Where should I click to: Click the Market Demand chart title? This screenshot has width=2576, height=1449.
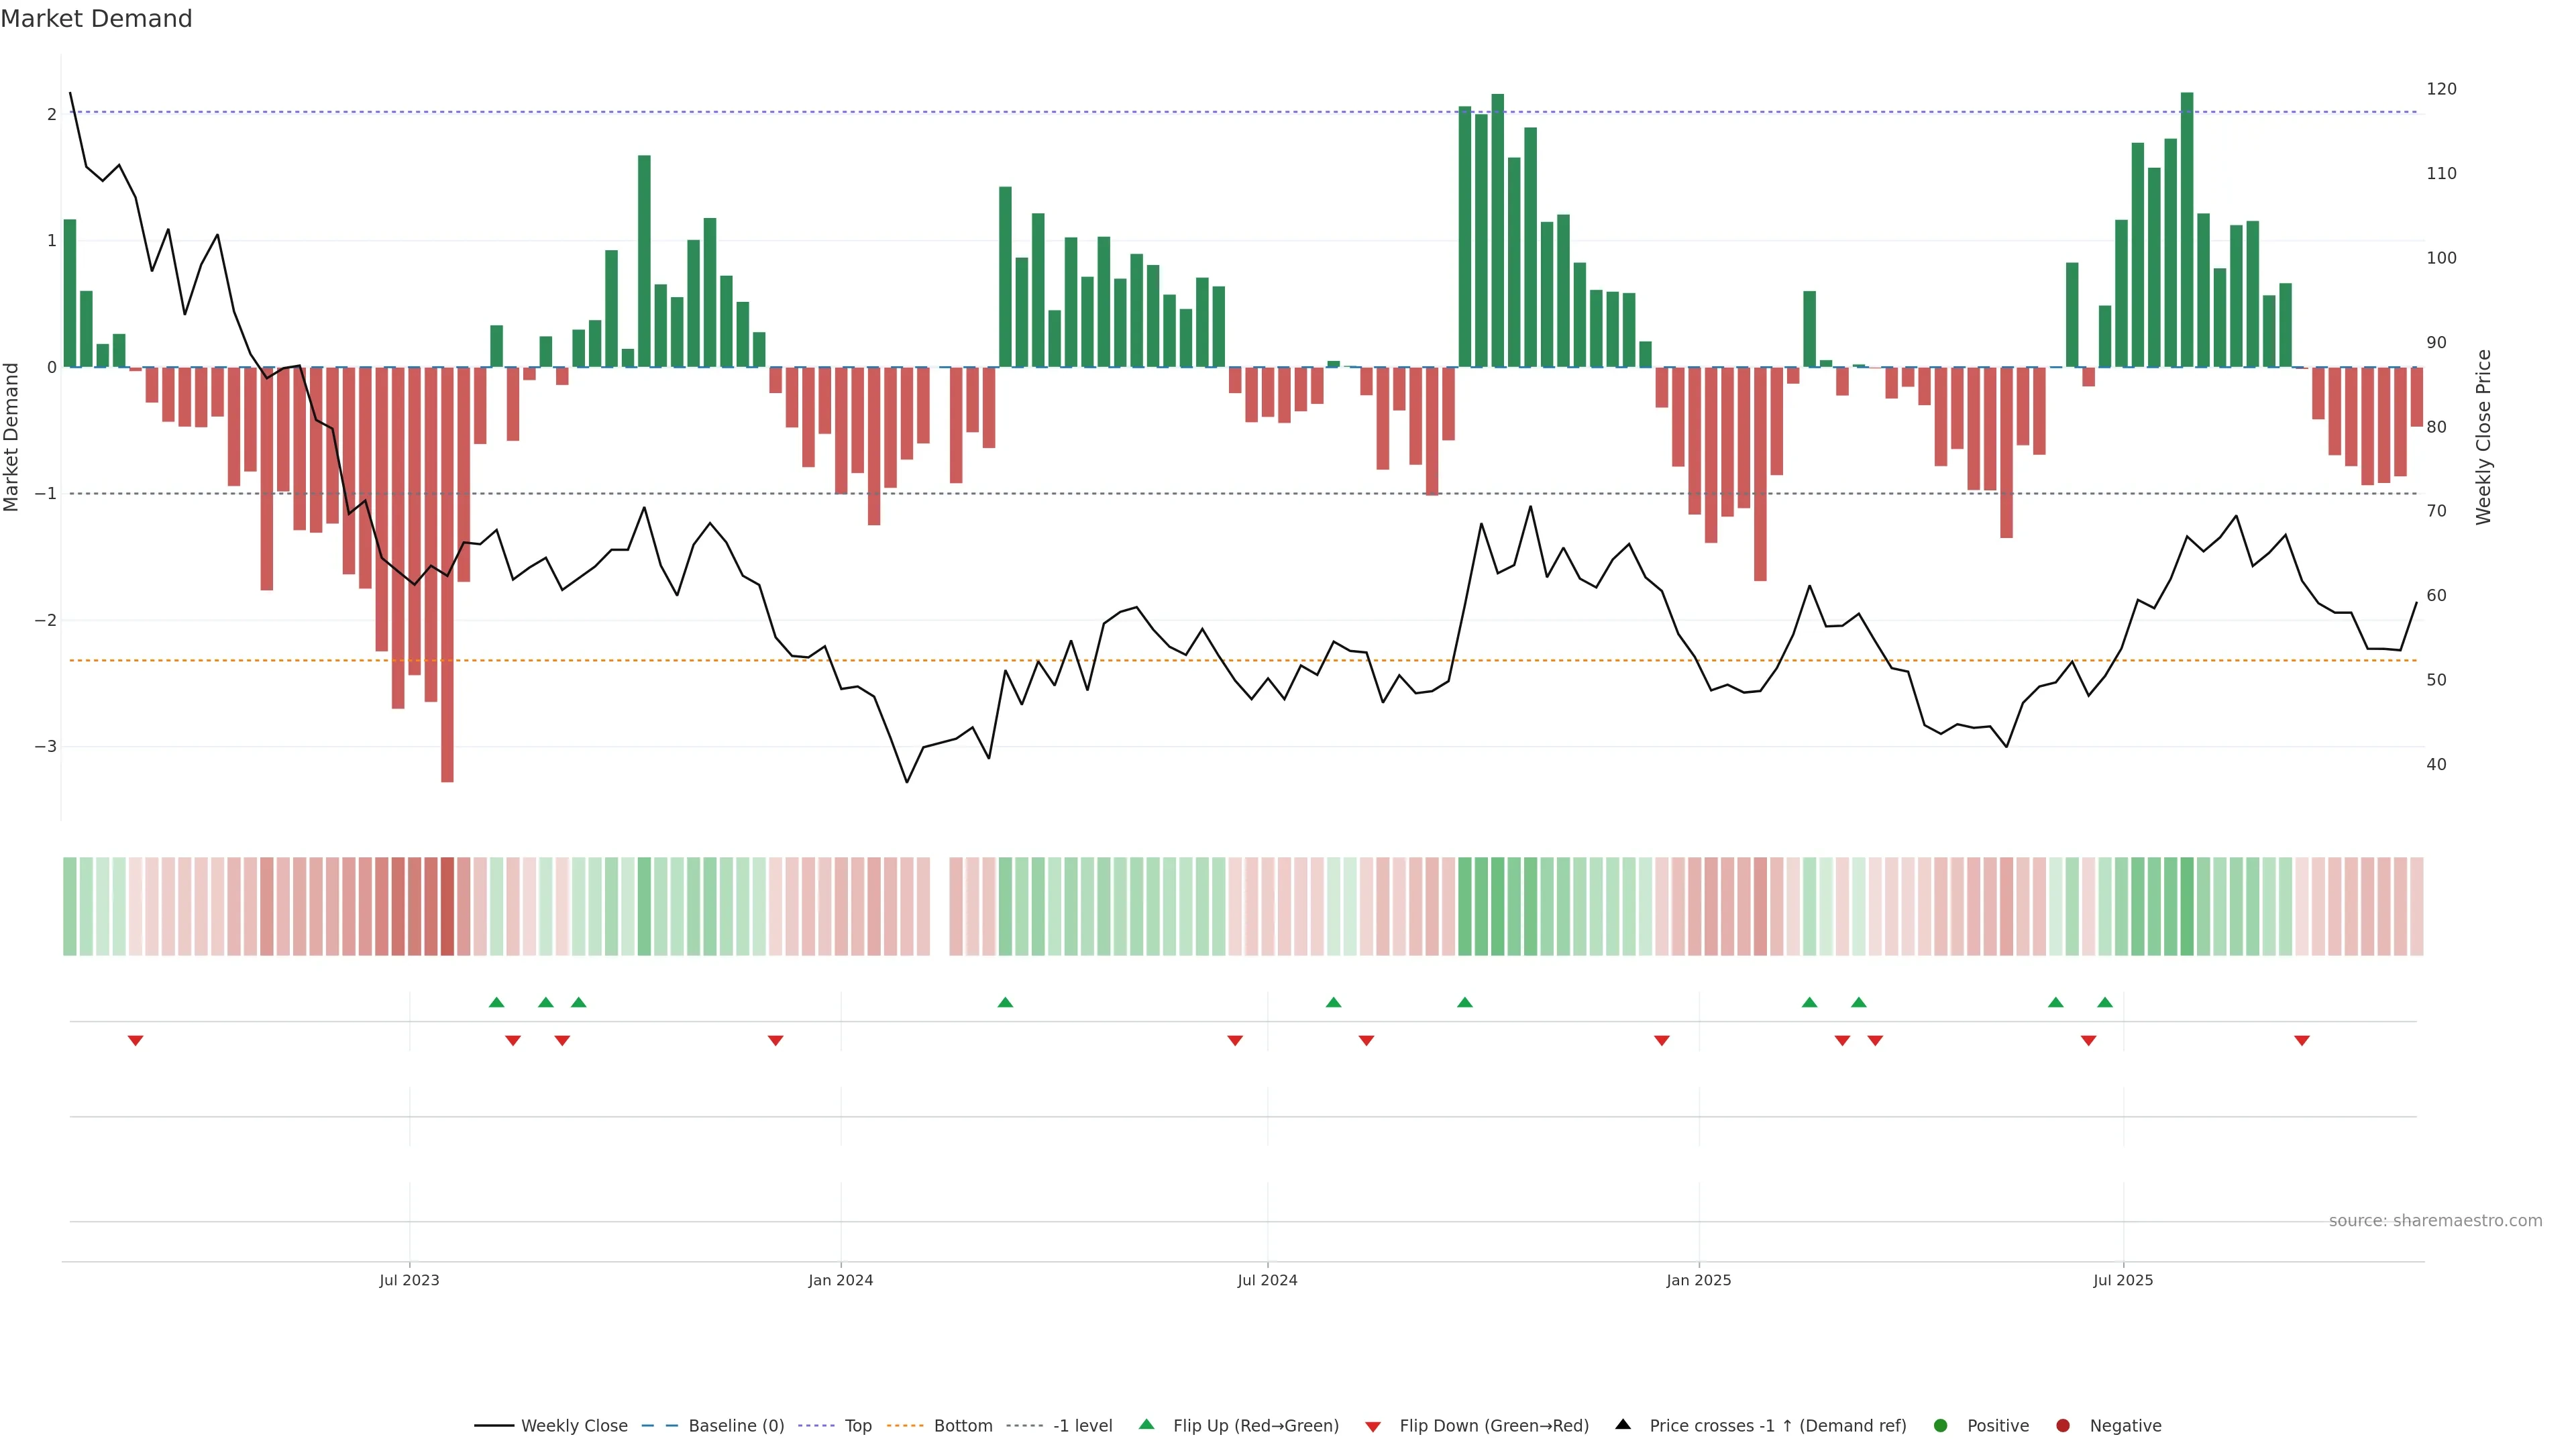96,19
